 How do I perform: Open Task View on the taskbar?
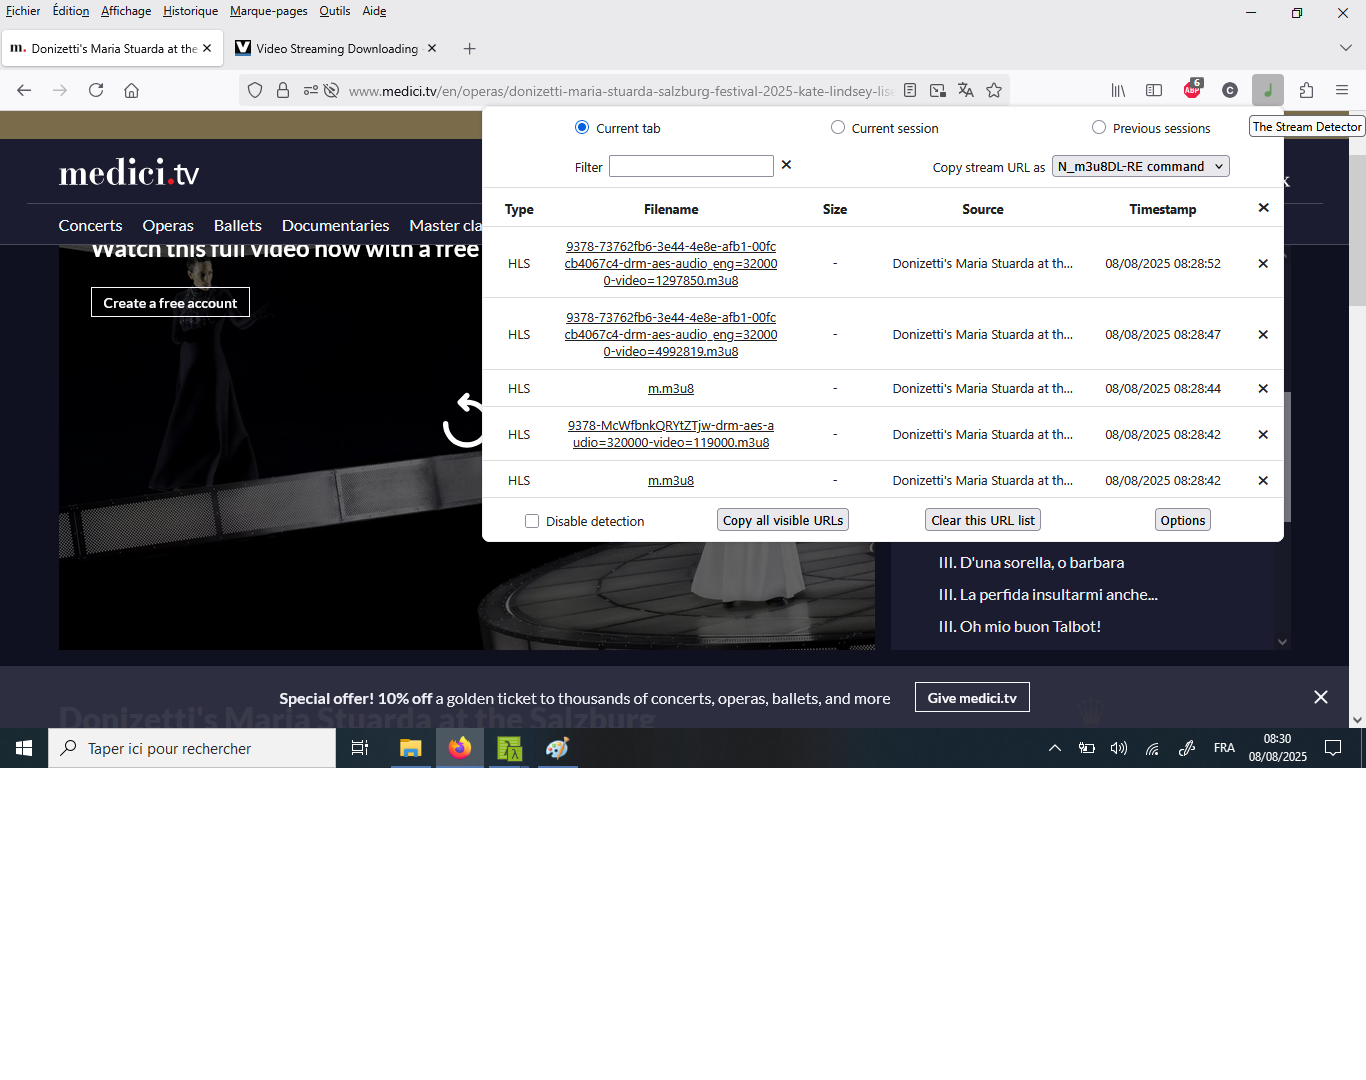[360, 748]
